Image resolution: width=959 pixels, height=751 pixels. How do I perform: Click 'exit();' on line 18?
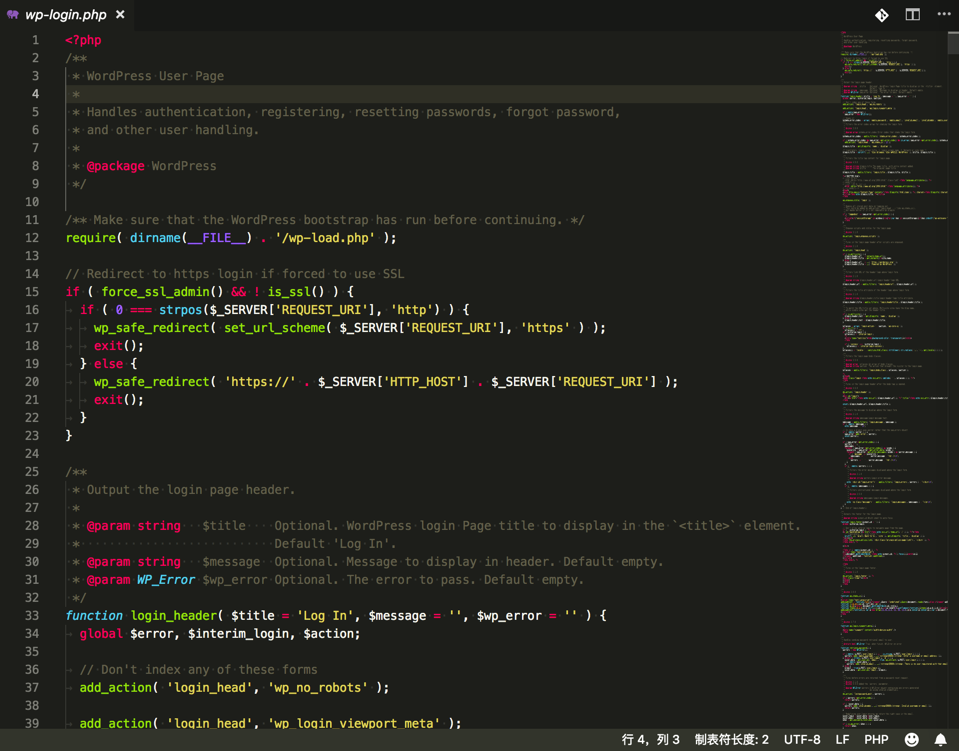tap(119, 346)
